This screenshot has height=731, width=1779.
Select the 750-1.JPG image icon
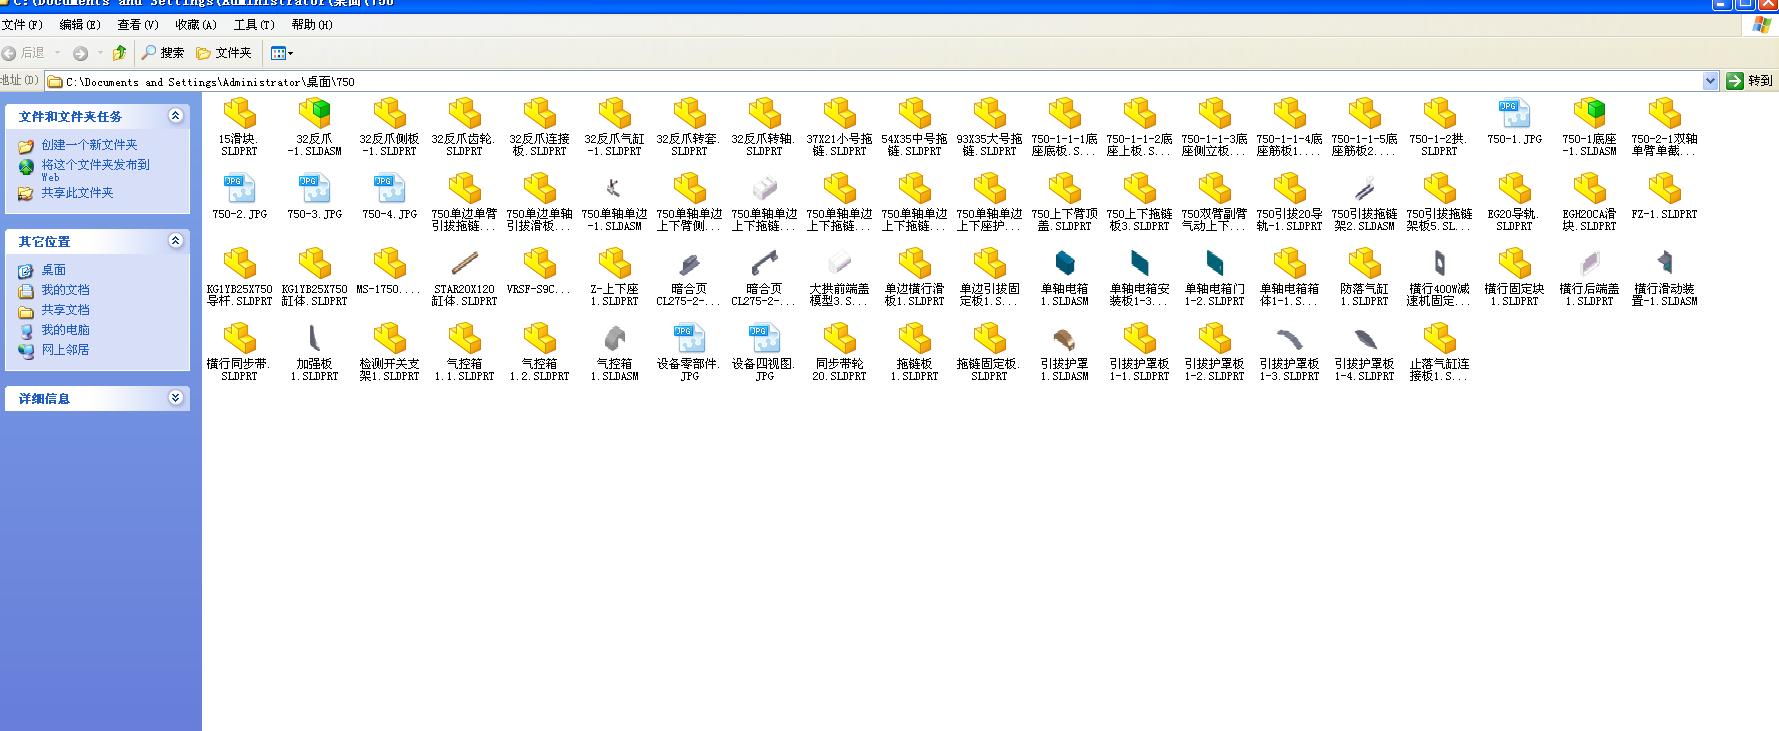[x=1514, y=113]
